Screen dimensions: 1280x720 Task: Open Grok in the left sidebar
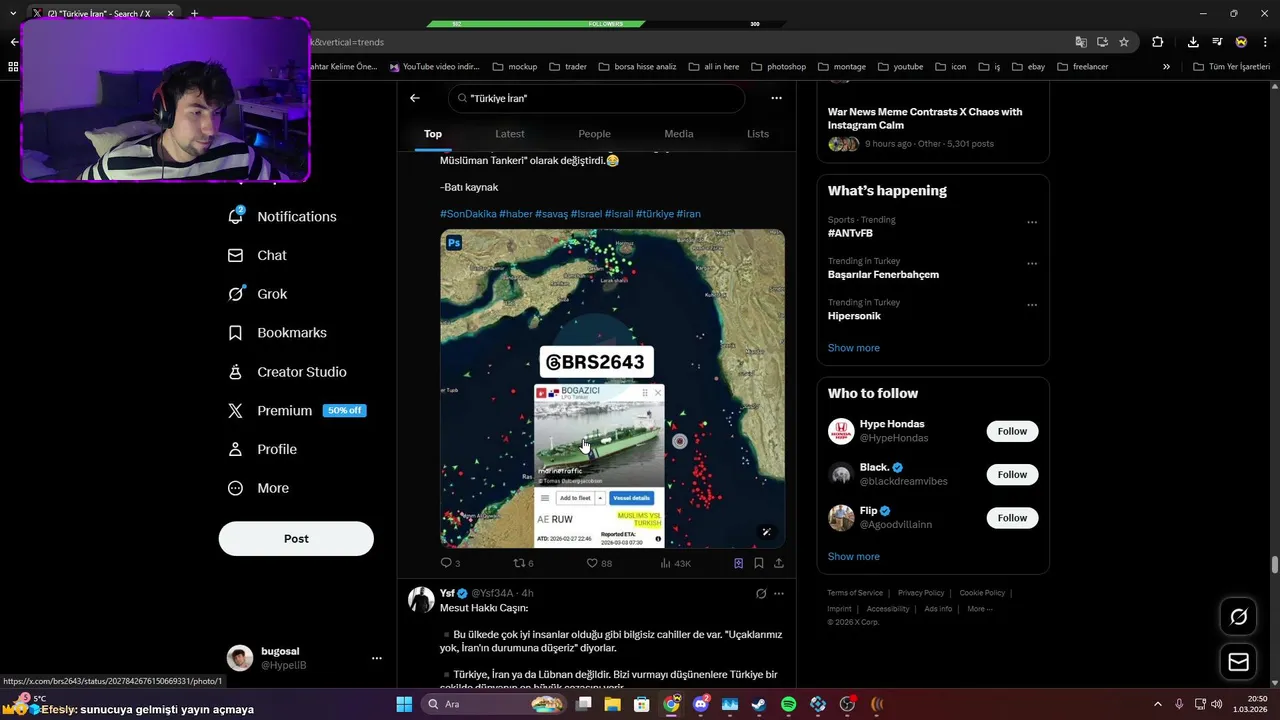[x=257, y=294]
